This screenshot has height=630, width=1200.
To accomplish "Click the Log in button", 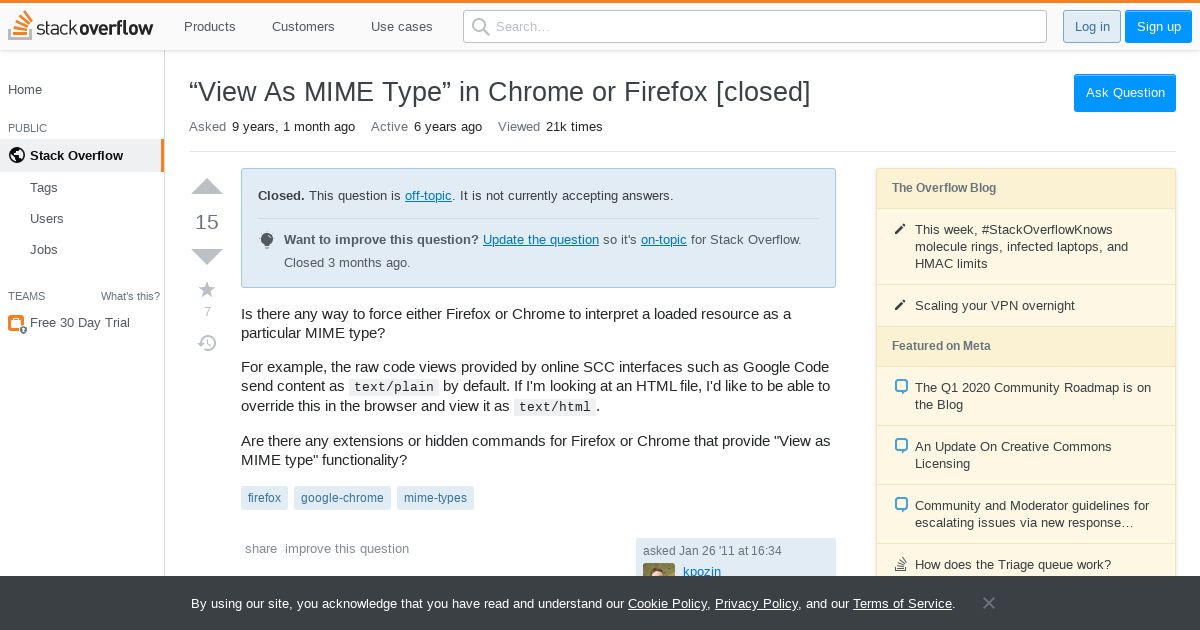I will (x=1092, y=26).
